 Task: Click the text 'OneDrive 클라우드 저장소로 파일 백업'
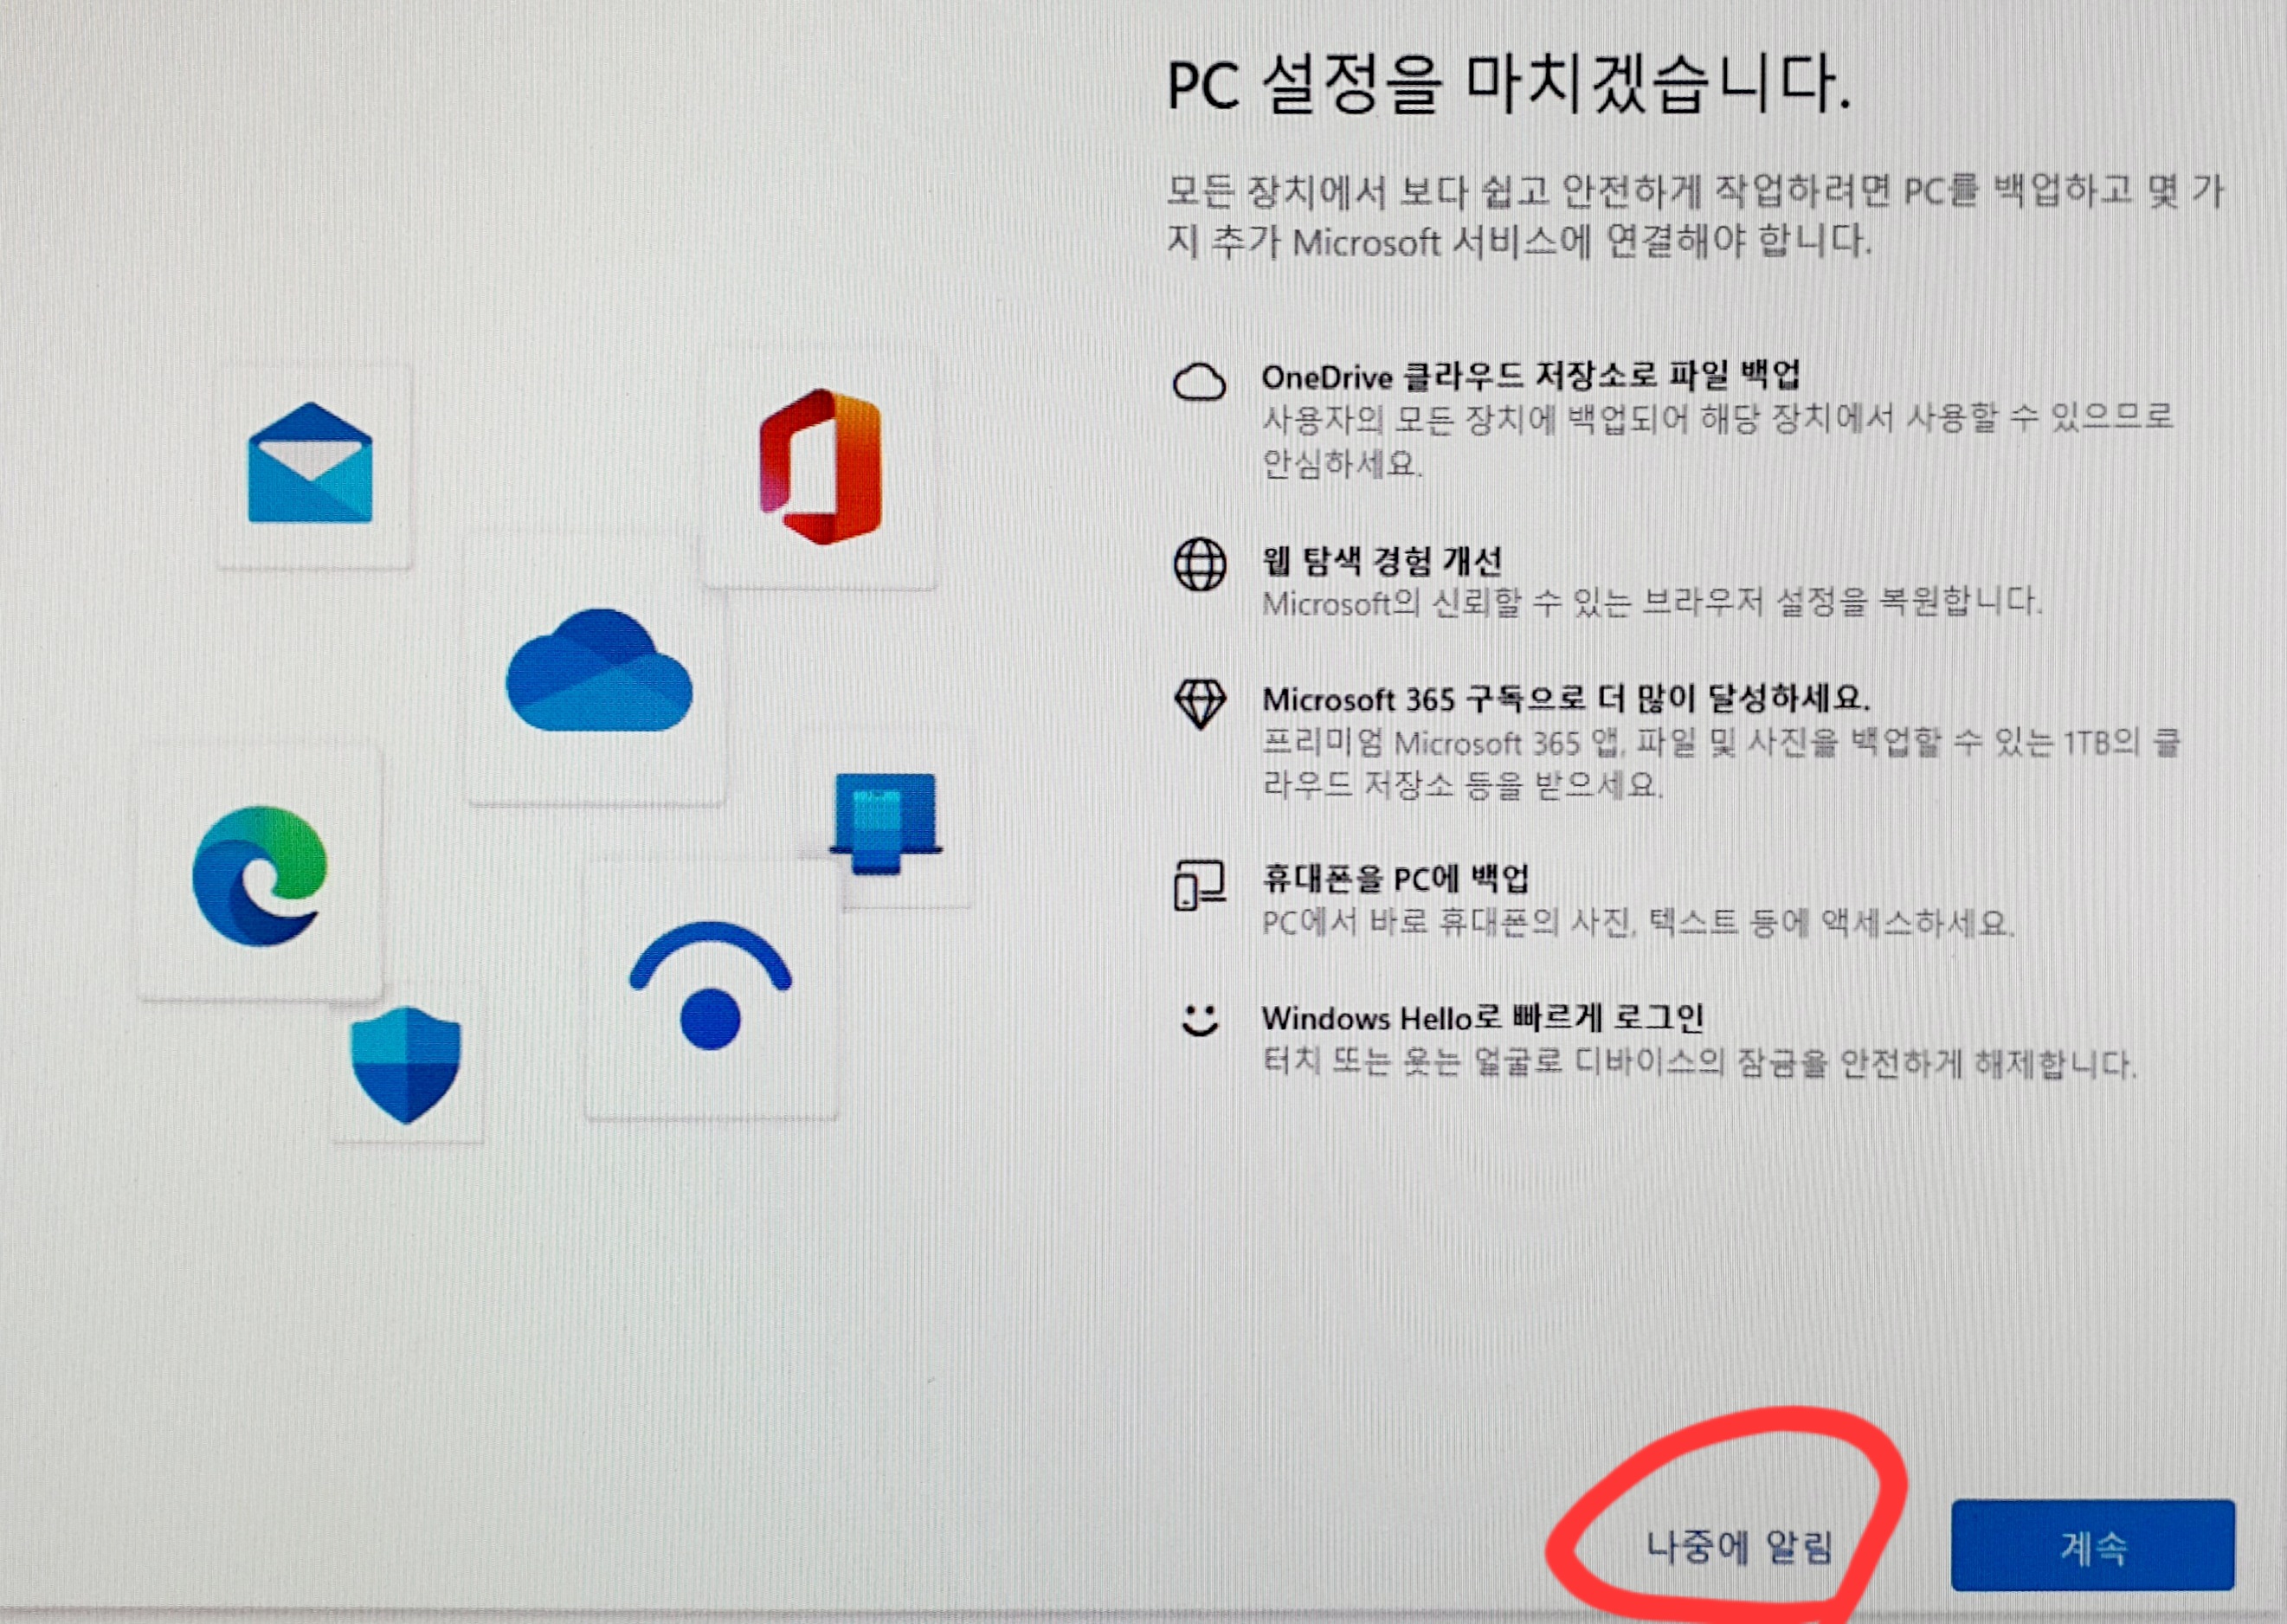coord(1530,376)
